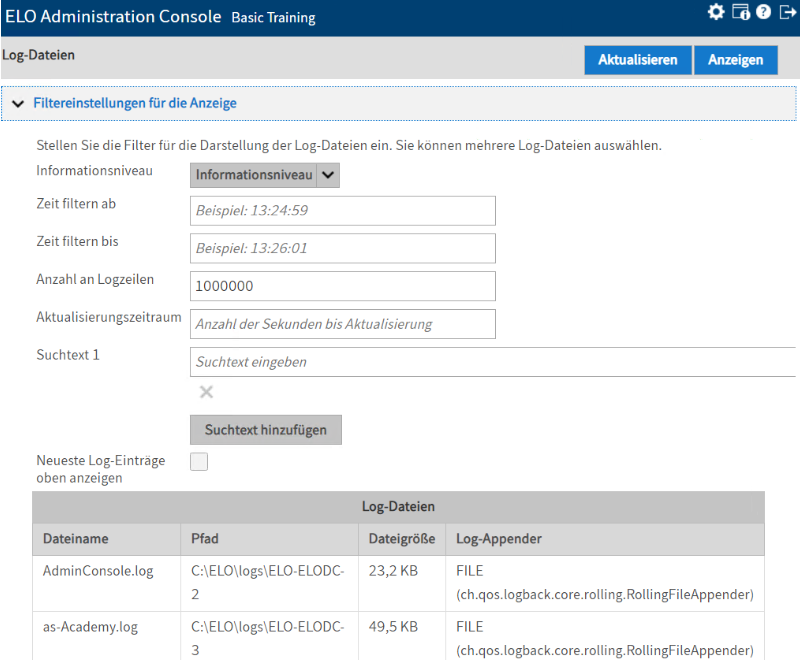
Task: Select the Anzahl an Logzeilen field
Action: pyautogui.click(x=343, y=286)
